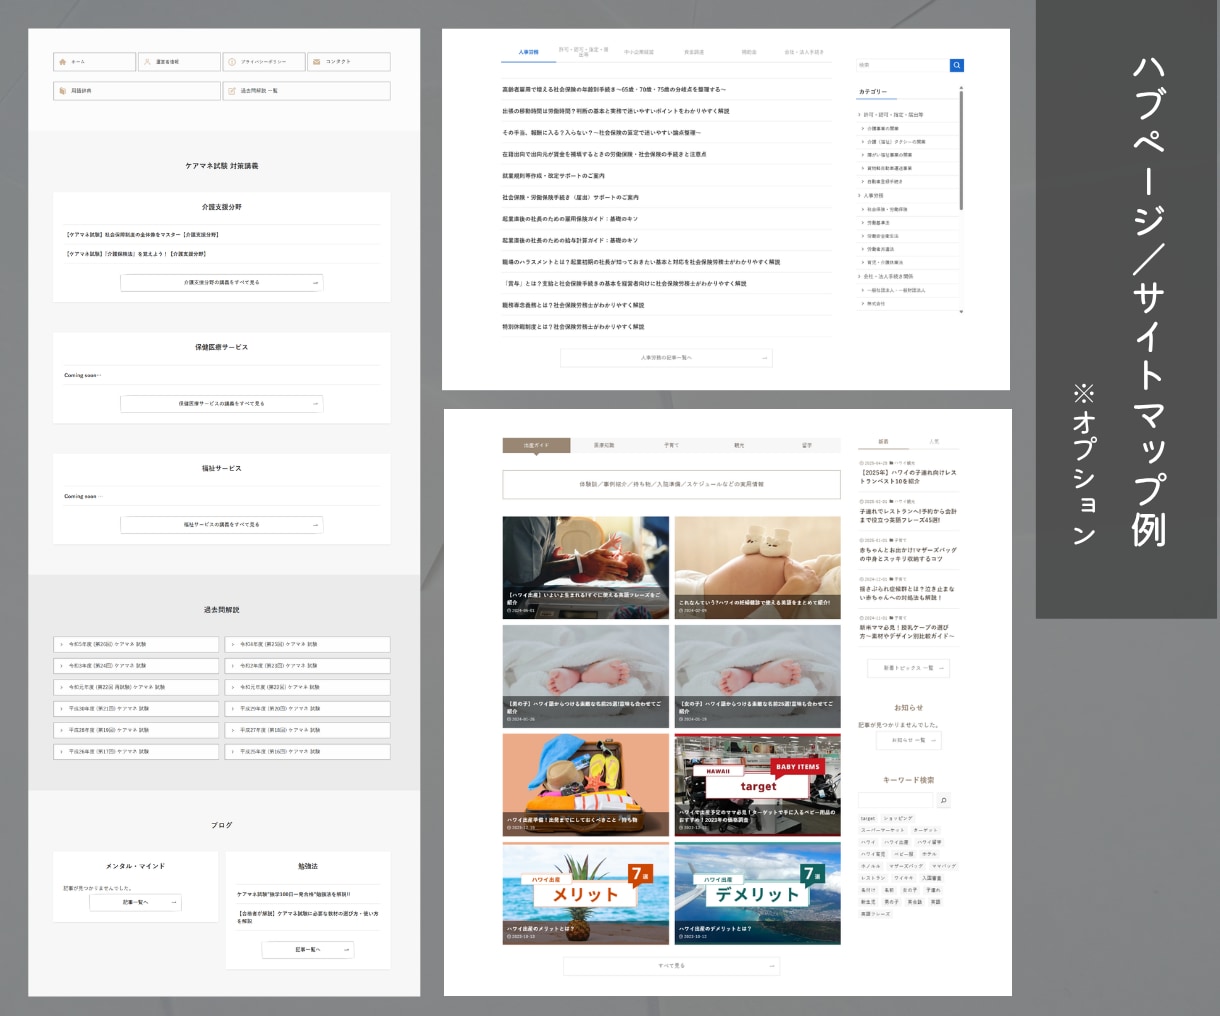
Task: Click the keyword search magnifier icon
Action: [943, 800]
